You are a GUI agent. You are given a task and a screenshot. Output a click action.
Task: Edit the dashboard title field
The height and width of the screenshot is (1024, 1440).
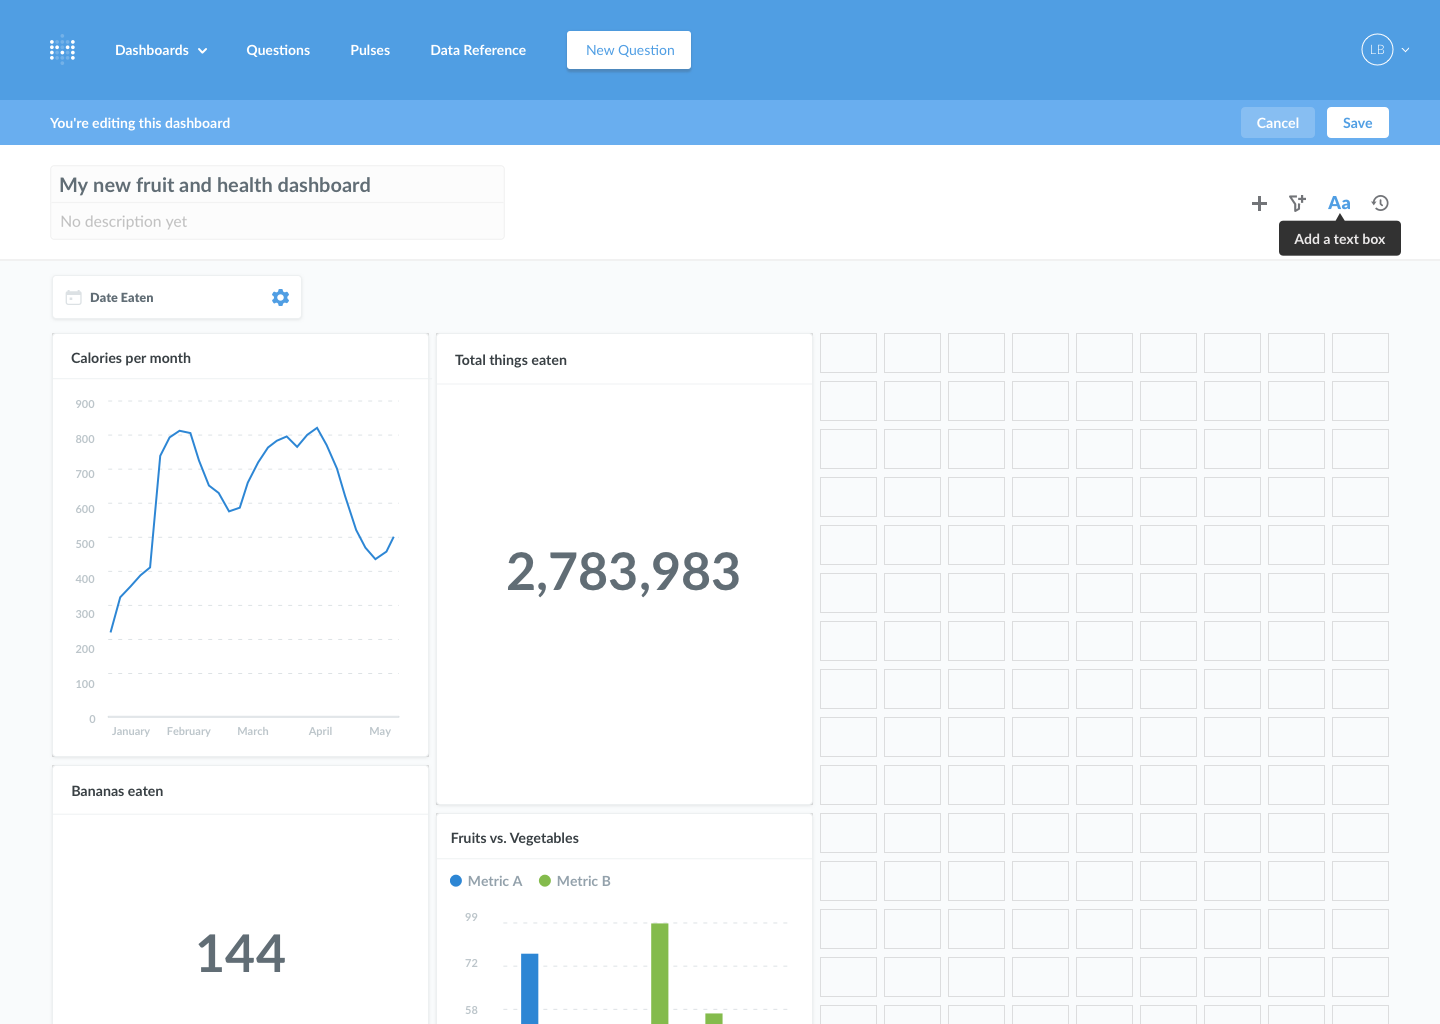215,184
